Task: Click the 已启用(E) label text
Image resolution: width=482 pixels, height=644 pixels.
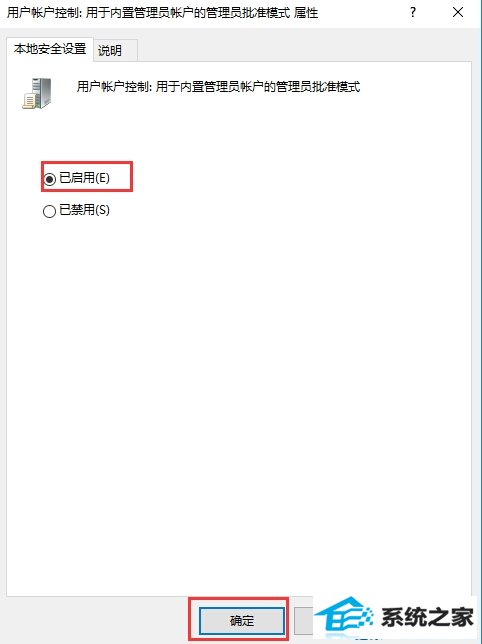Action: point(85,178)
